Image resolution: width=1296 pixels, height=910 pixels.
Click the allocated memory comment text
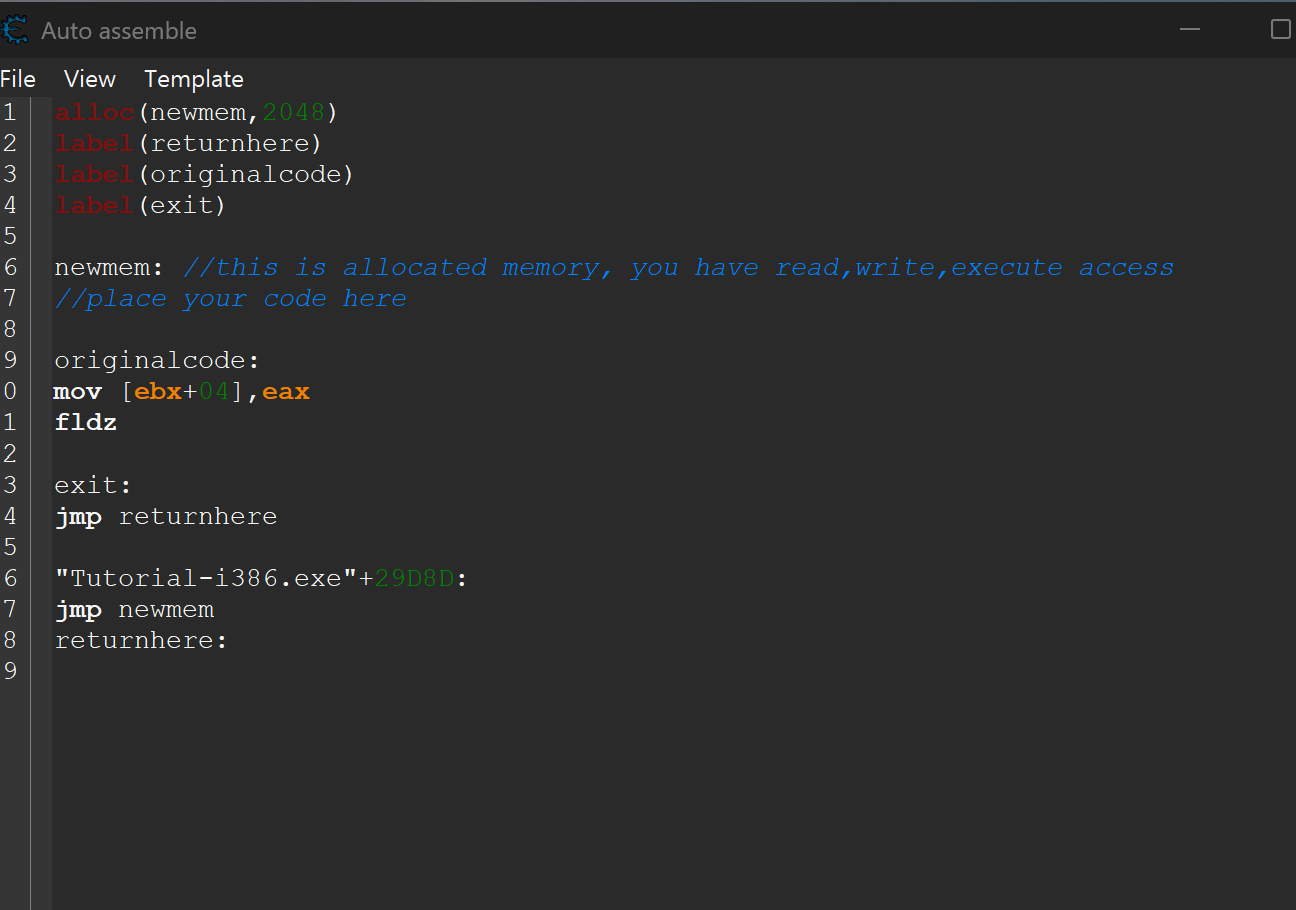[x=679, y=267]
